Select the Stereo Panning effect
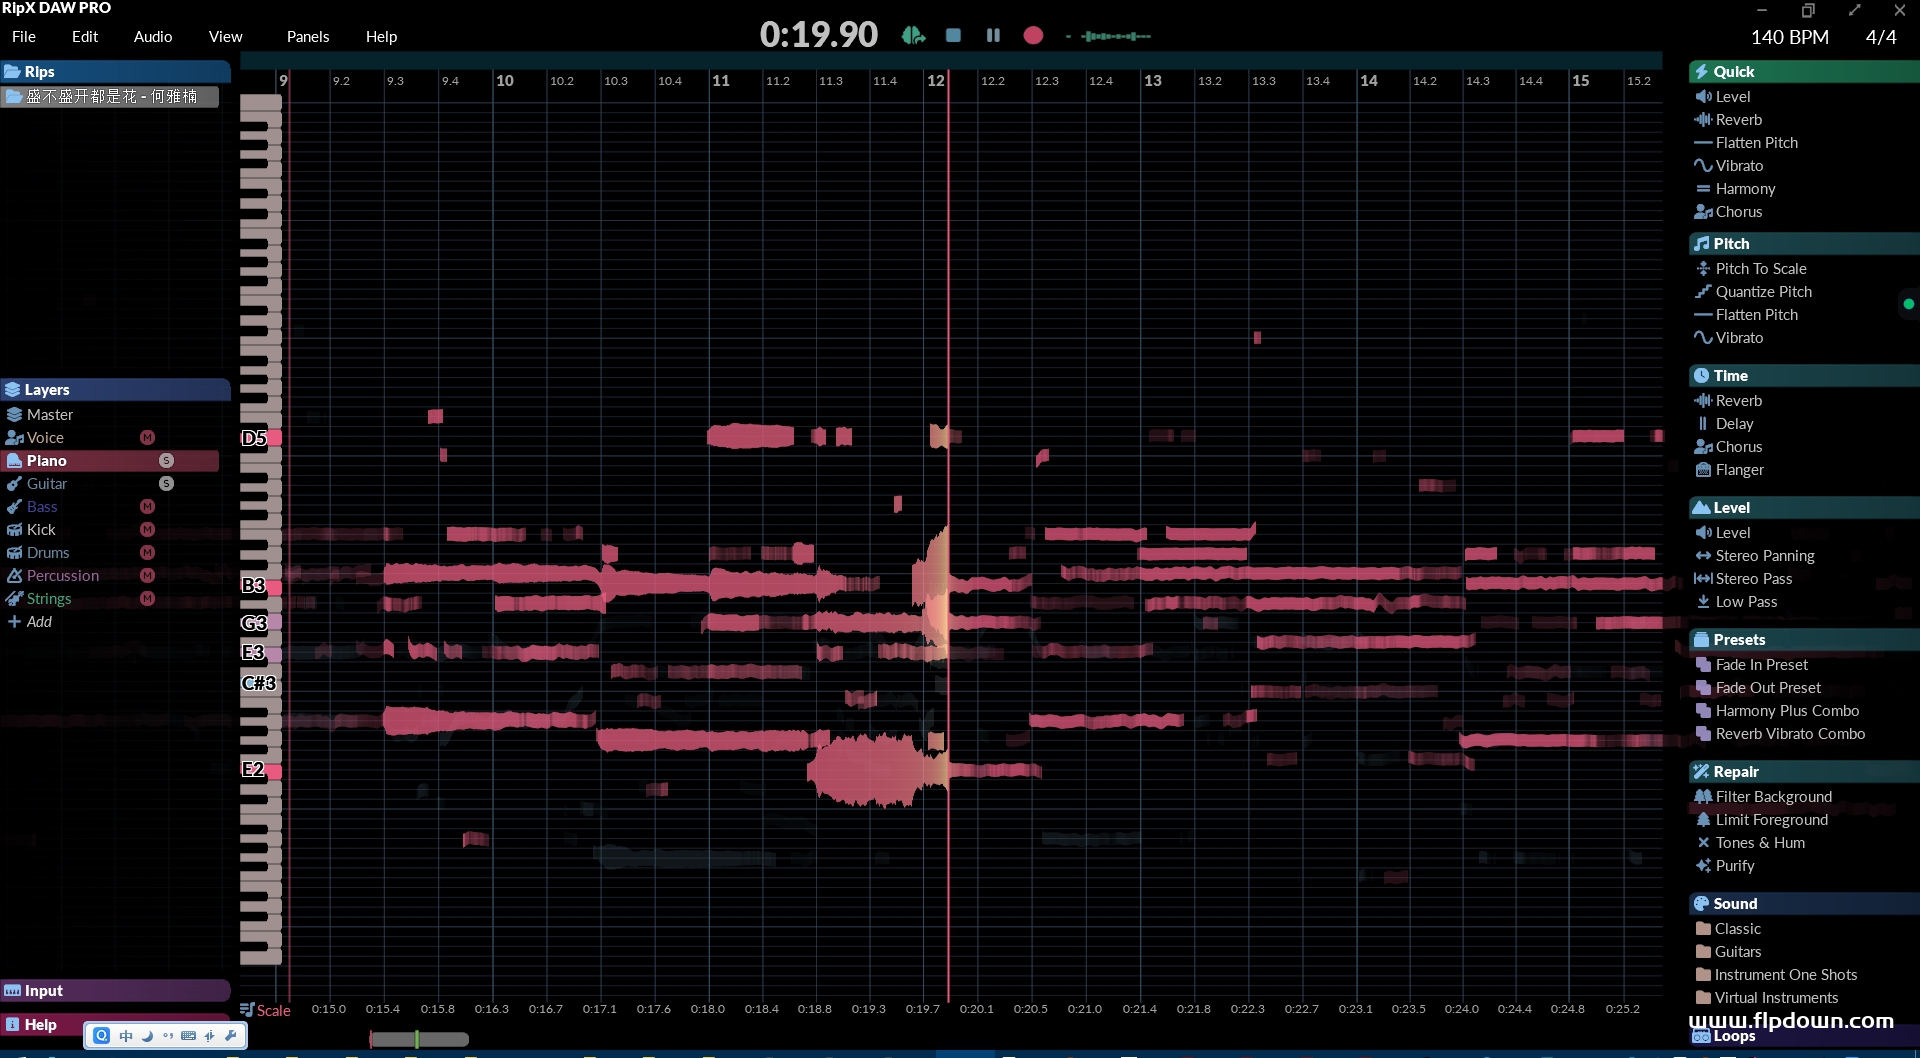The image size is (1920, 1058). [x=1764, y=556]
